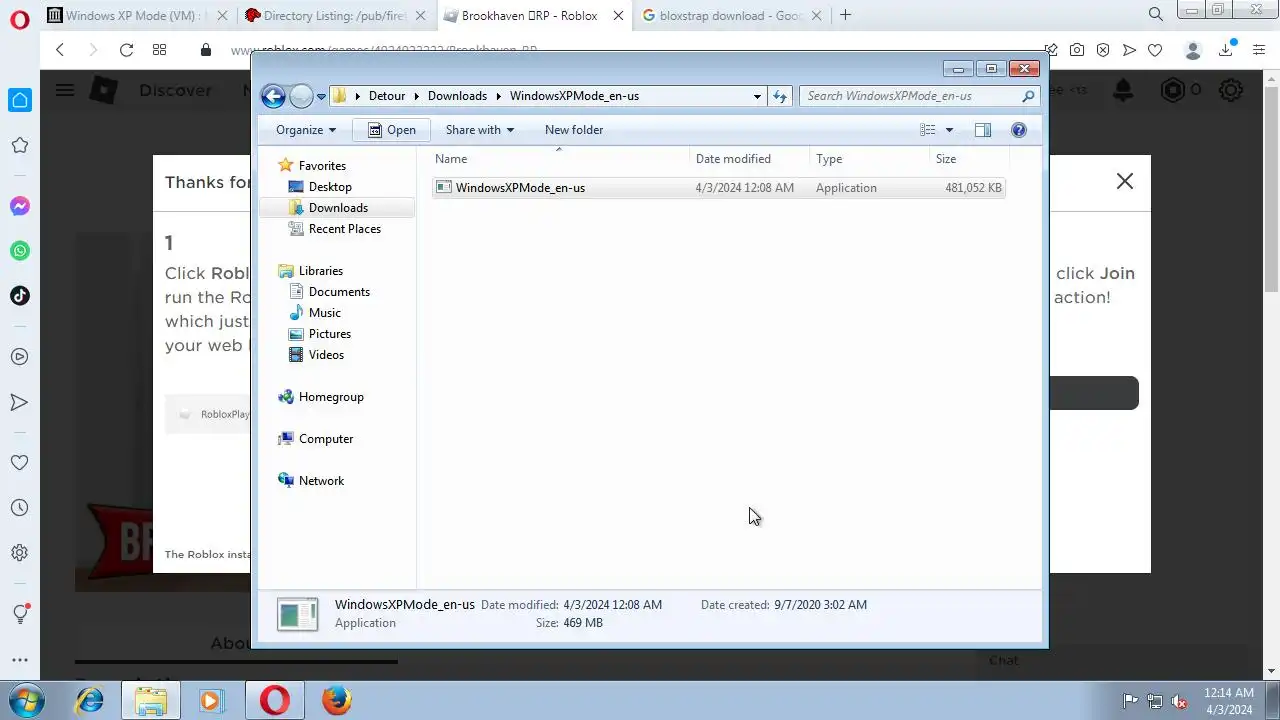Close the Roblox thanks dialog X
The height and width of the screenshot is (720, 1280).
1125,181
